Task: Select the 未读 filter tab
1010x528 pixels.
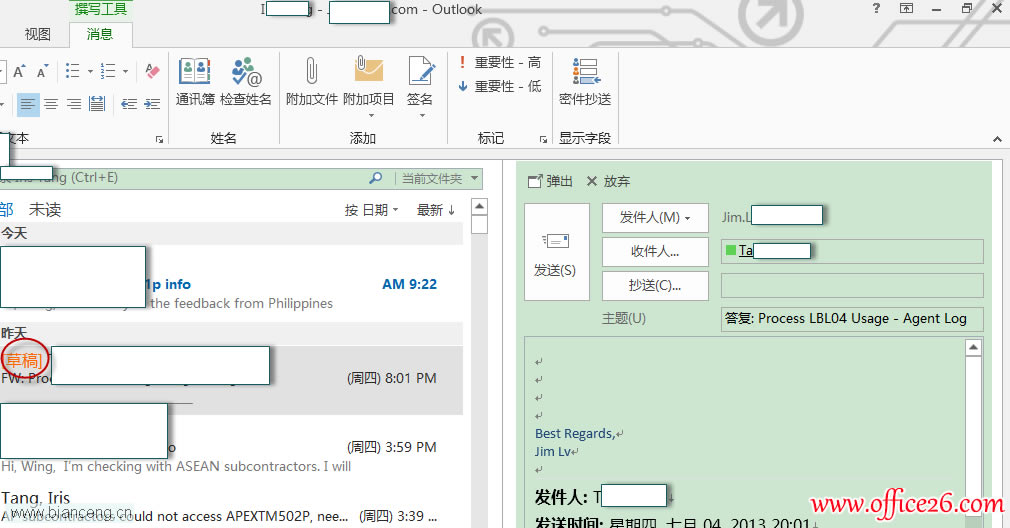Action: [x=45, y=210]
